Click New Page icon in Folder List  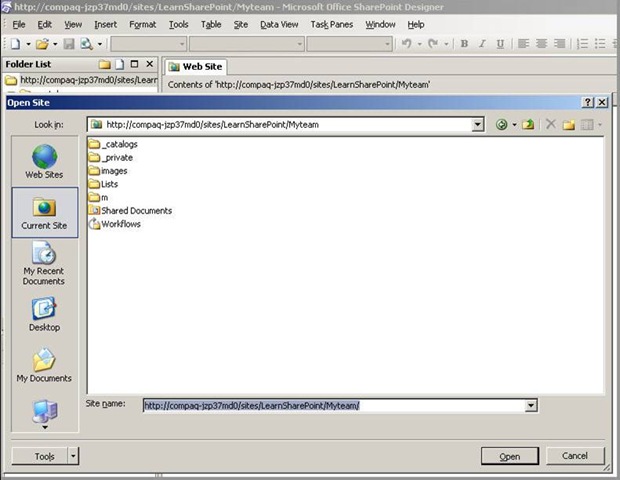[120, 64]
